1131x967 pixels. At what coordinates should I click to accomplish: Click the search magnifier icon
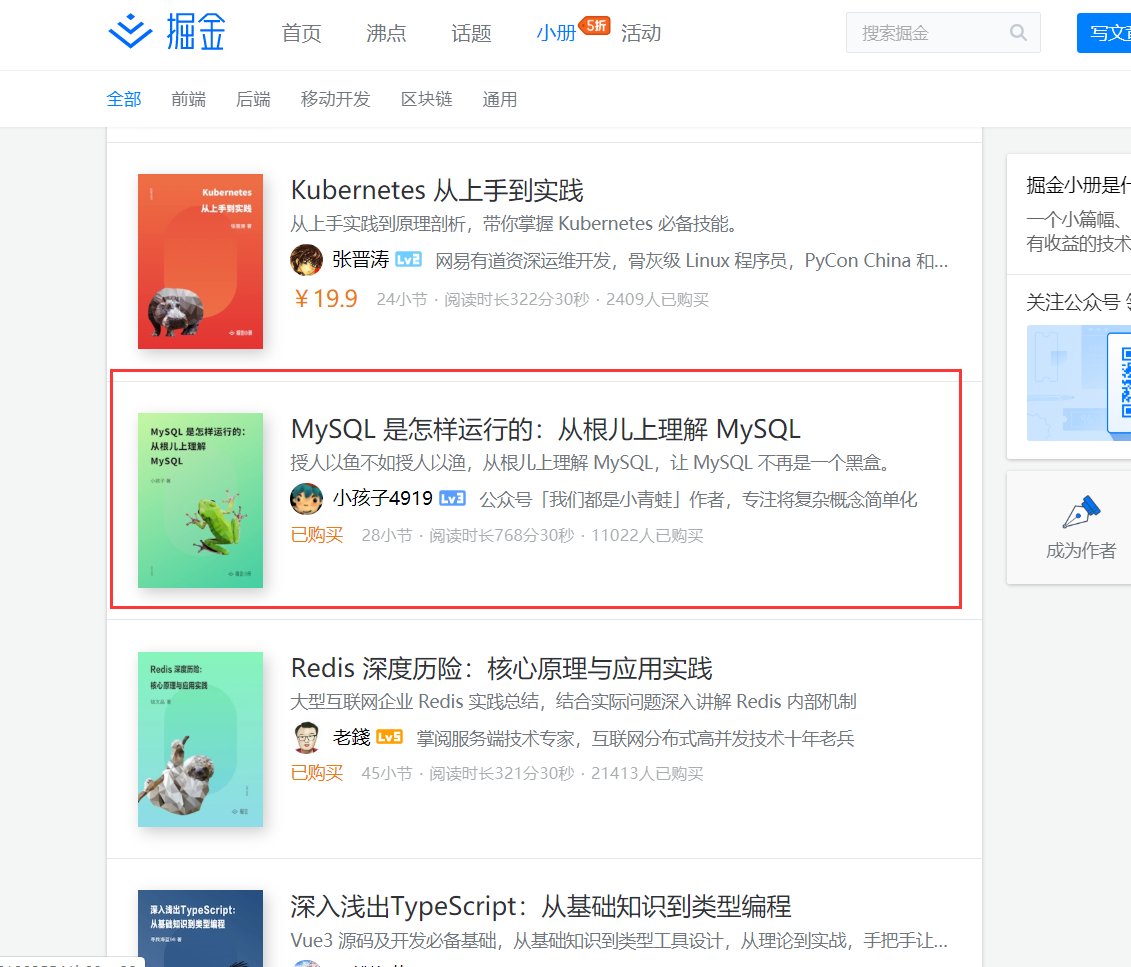pyautogui.click(x=1018, y=32)
